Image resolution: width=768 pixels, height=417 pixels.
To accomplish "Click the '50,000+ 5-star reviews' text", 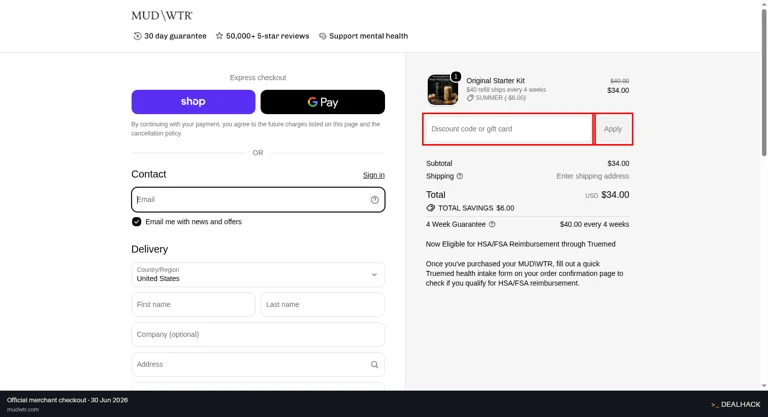I will point(267,36).
